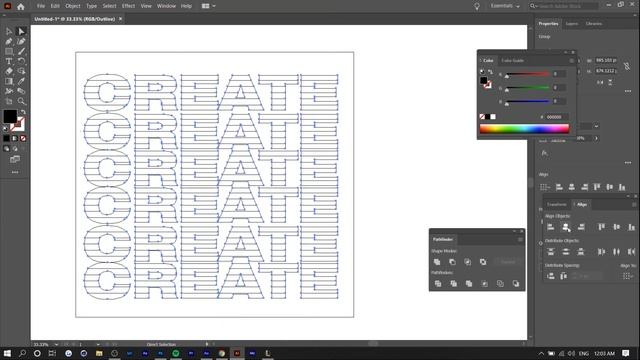Select the Eyedropper tool
This screenshot has height=360, width=640.
point(21,81)
